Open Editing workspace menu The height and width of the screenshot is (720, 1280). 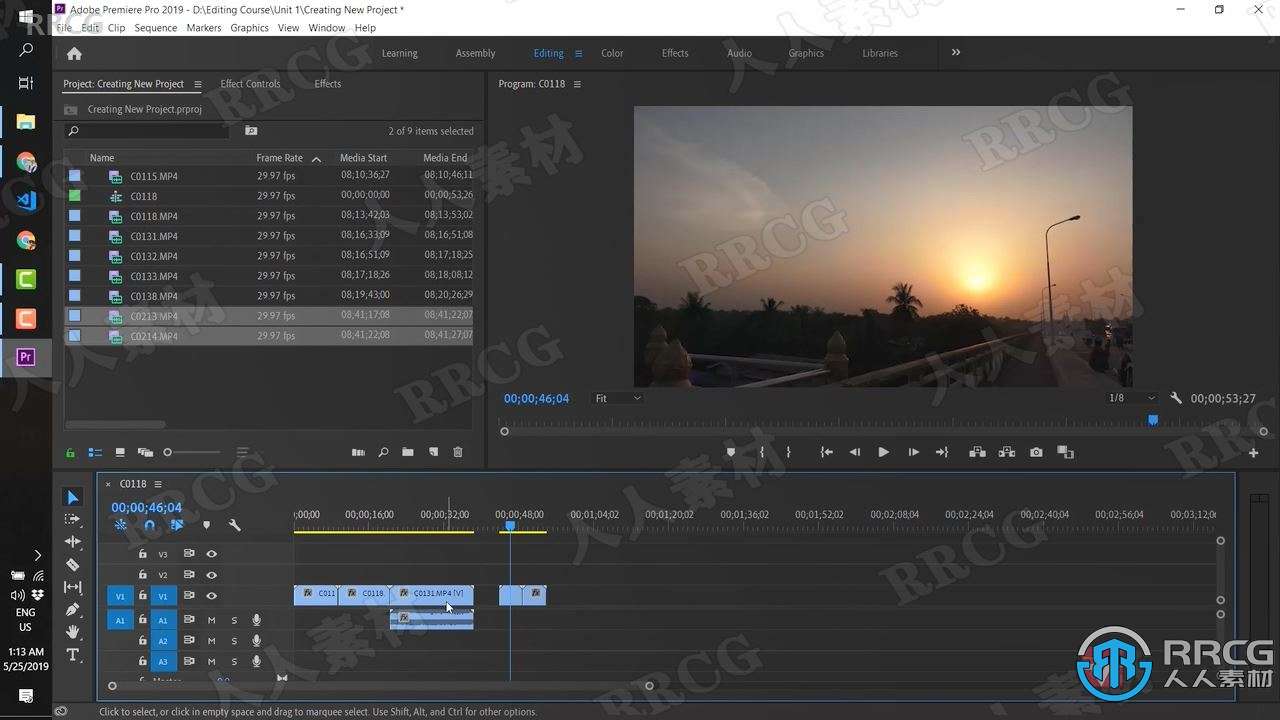click(577, 53)
